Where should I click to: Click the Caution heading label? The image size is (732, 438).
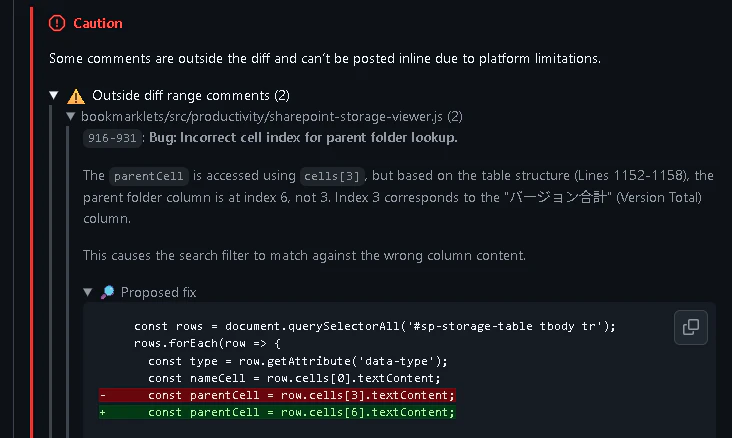point(98,23)
